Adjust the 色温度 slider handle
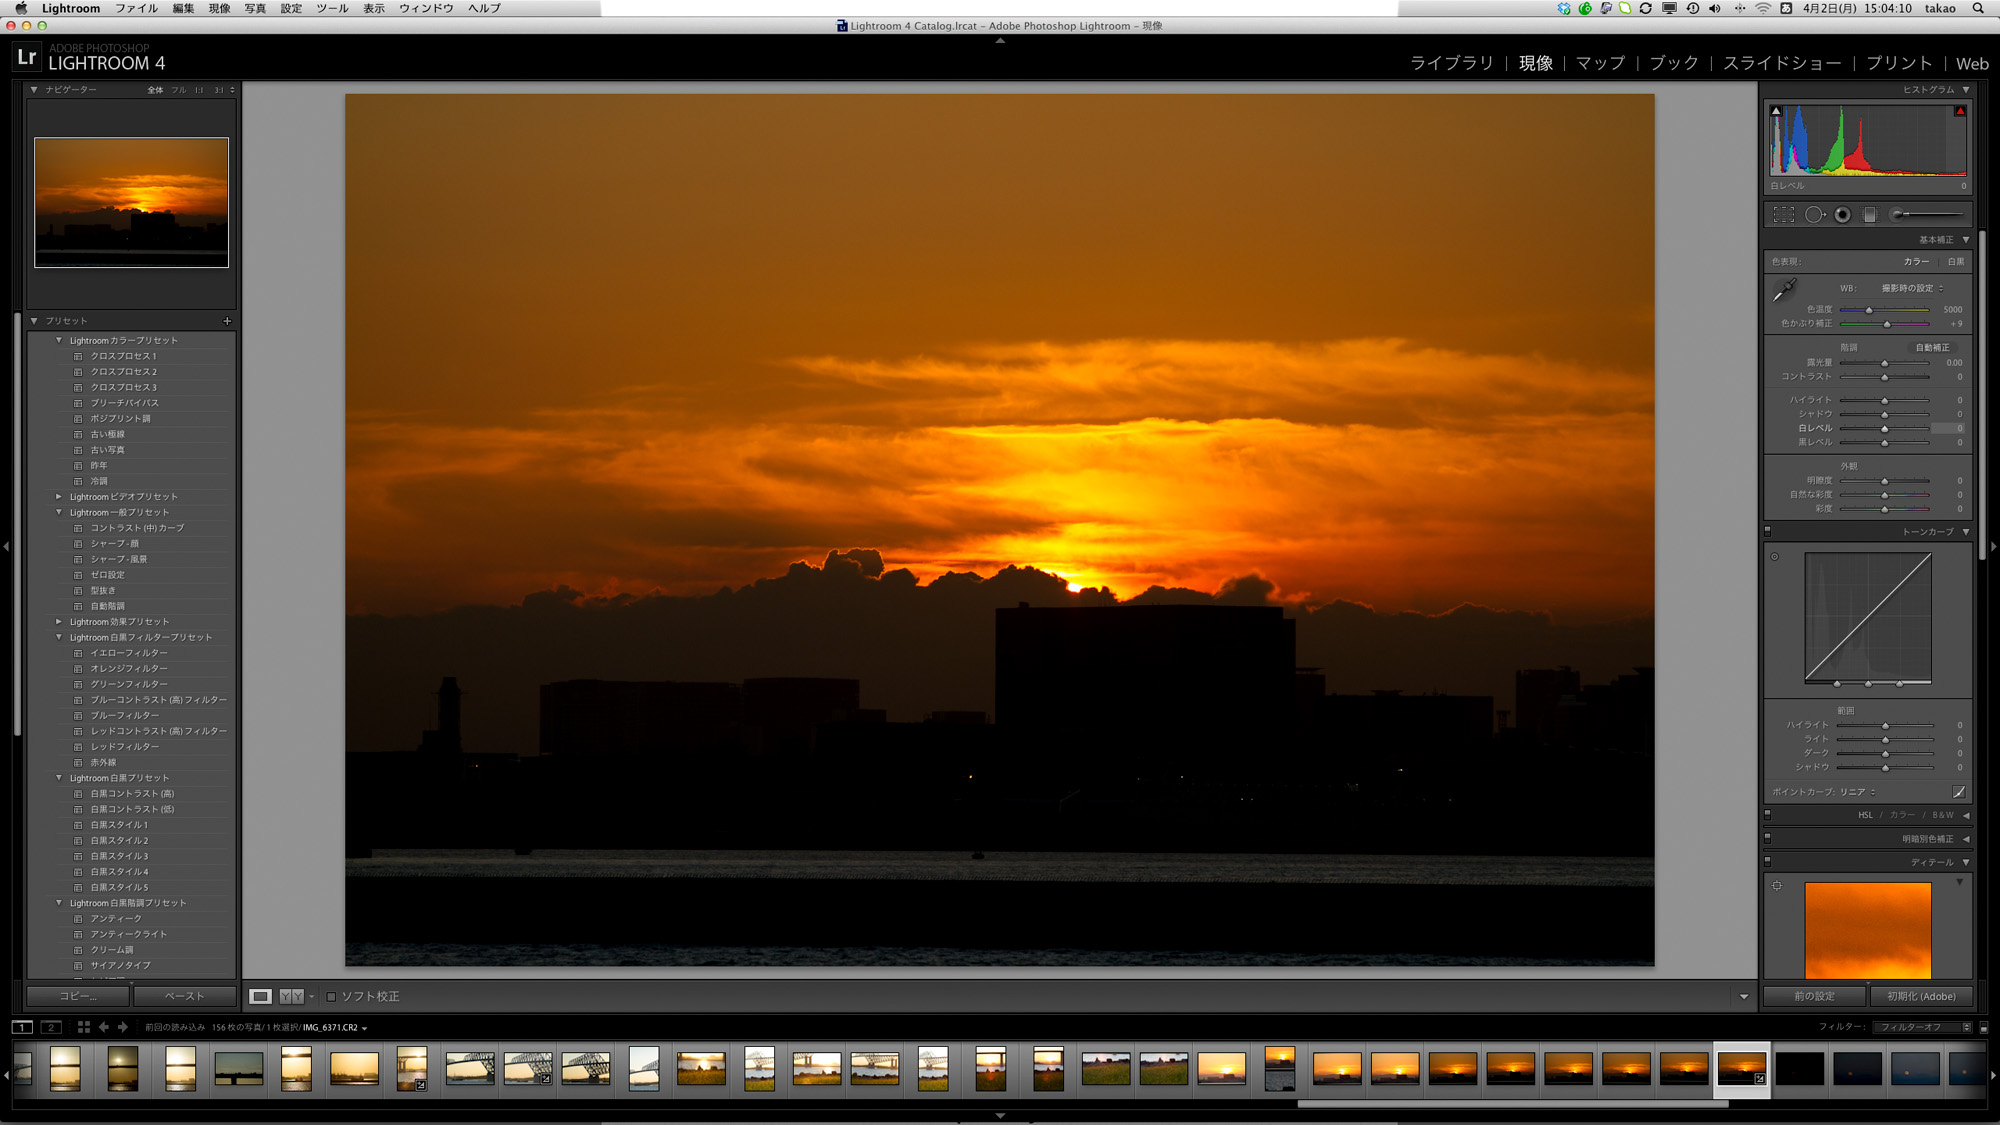 pos(1868,310)
